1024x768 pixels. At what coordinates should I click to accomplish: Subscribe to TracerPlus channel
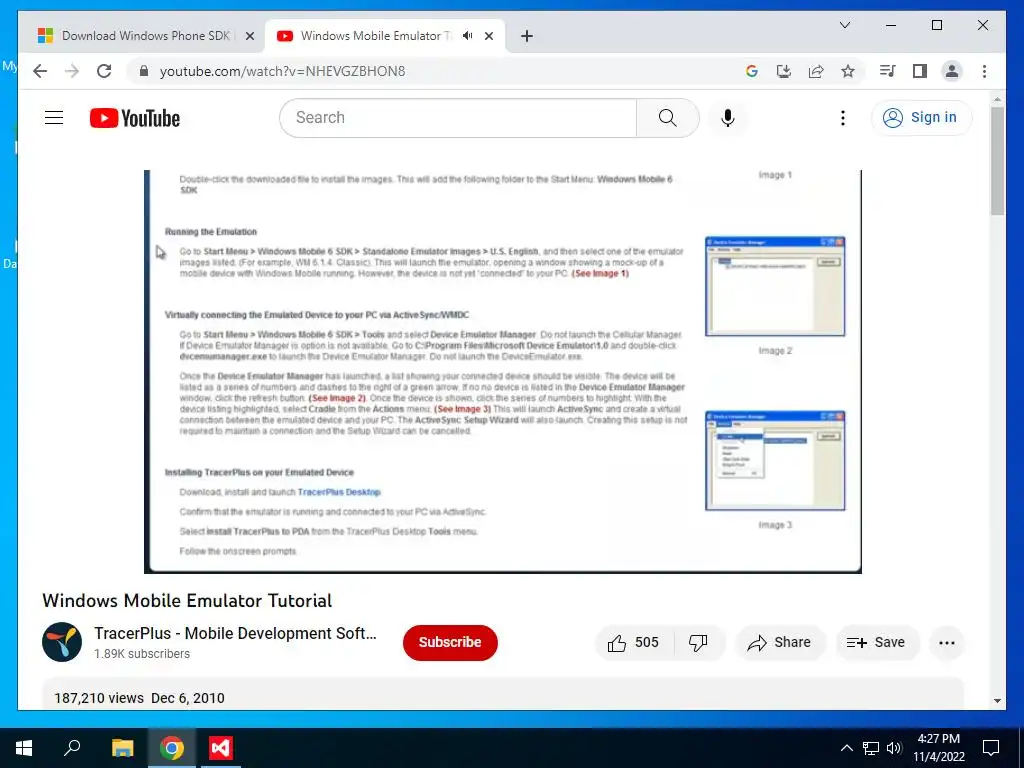pos(450,643)
